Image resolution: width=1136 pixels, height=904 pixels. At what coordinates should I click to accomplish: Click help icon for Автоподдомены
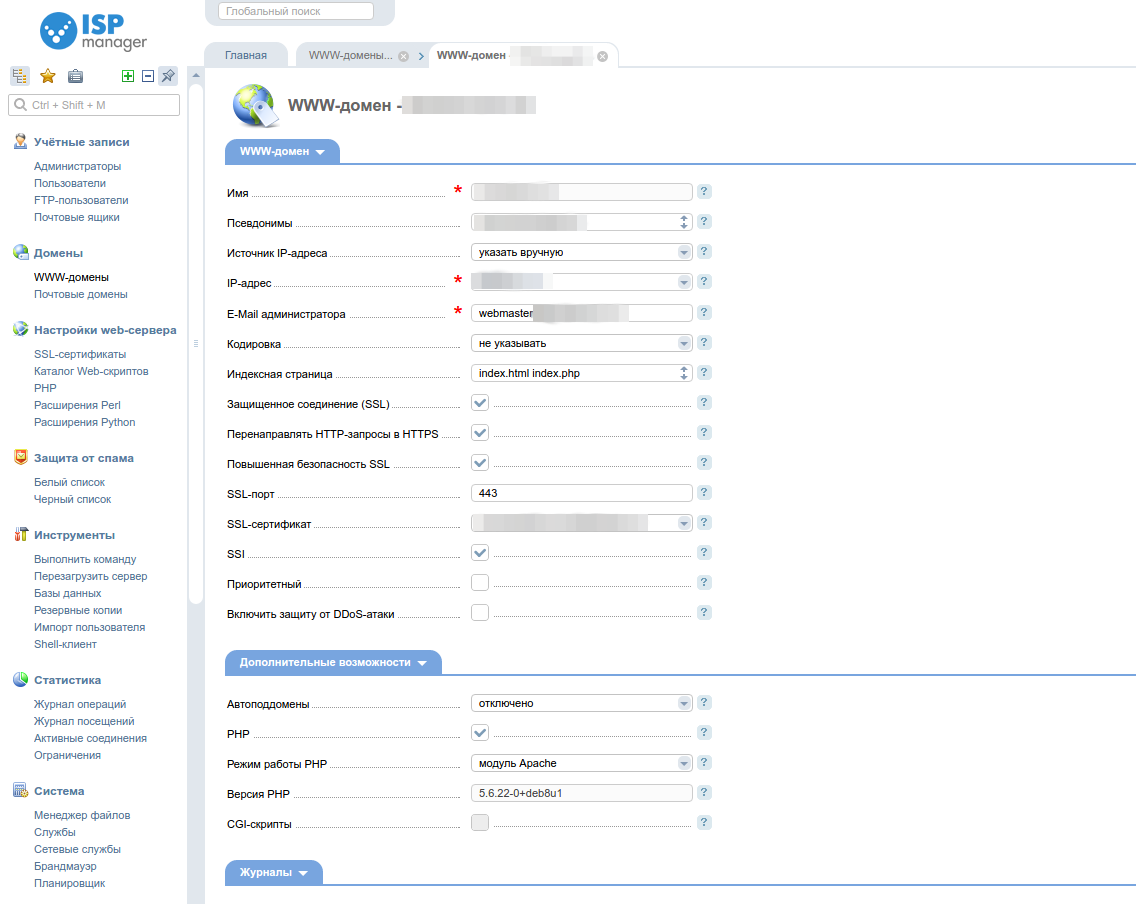pos(703,703)
